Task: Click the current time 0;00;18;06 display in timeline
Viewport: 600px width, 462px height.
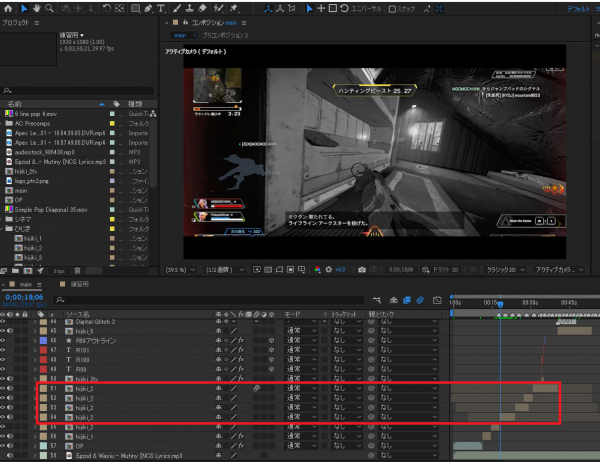Action: (x=24, y=297)
